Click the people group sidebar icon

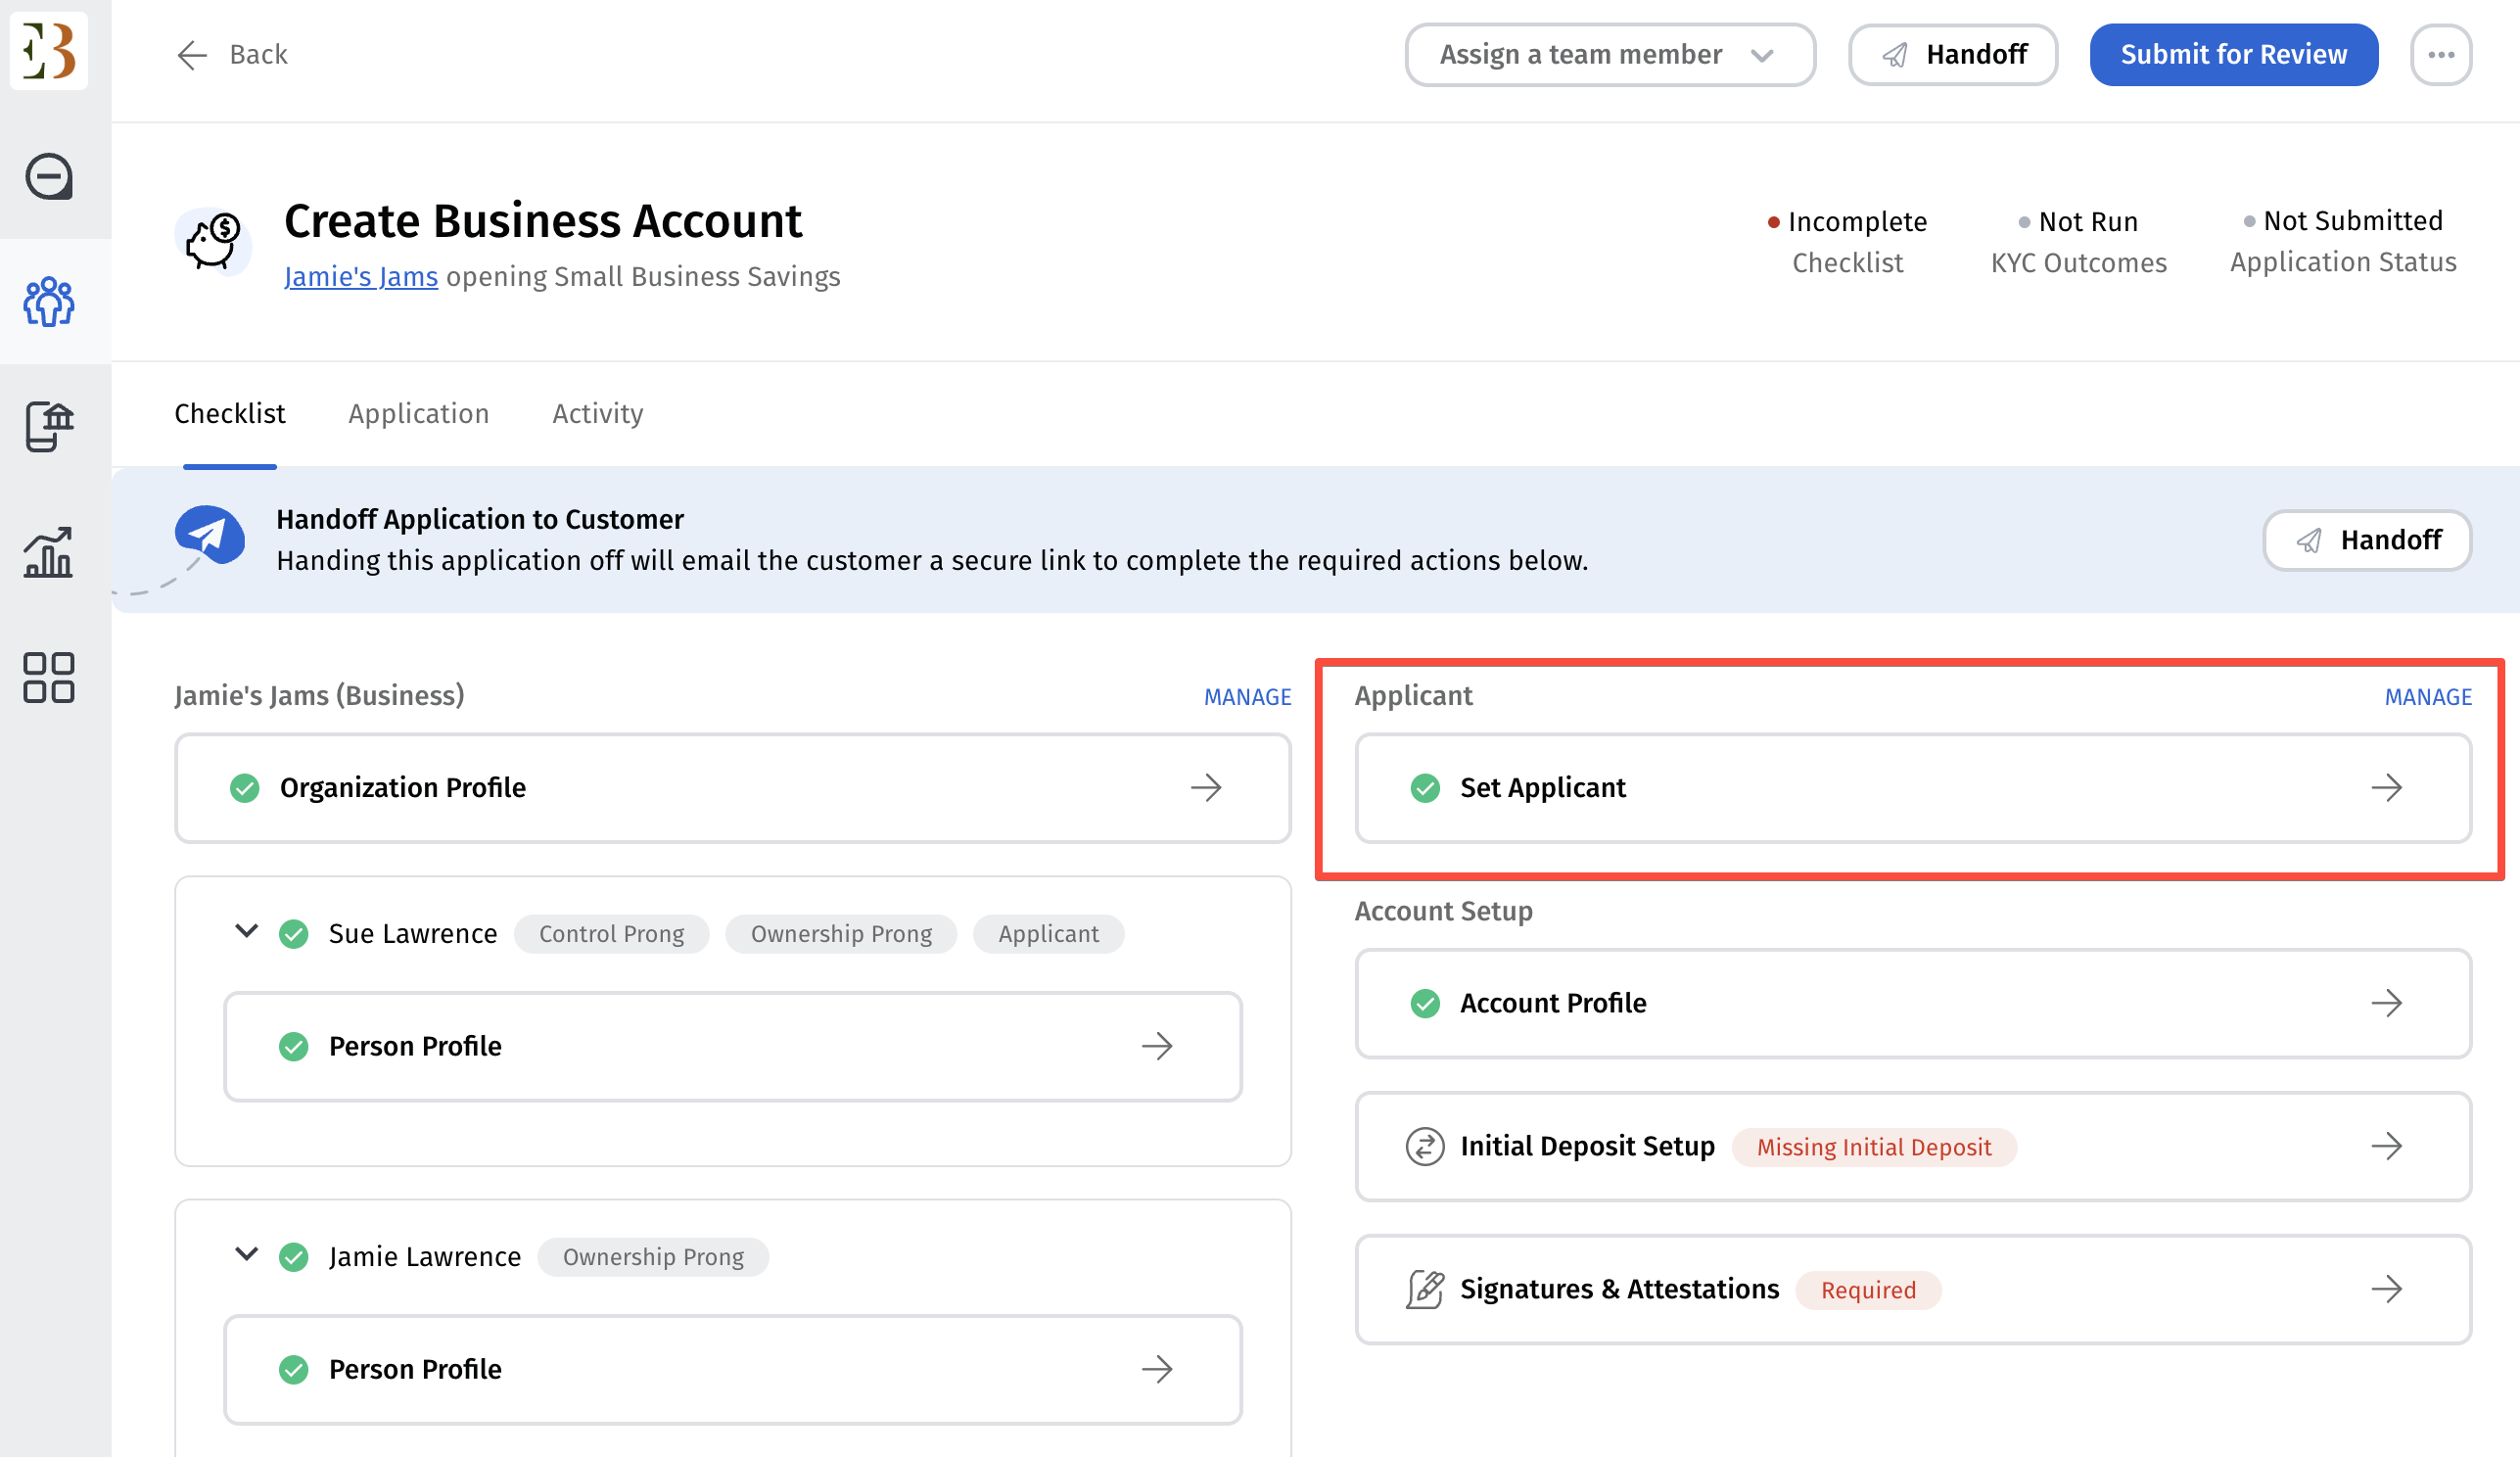48,301
